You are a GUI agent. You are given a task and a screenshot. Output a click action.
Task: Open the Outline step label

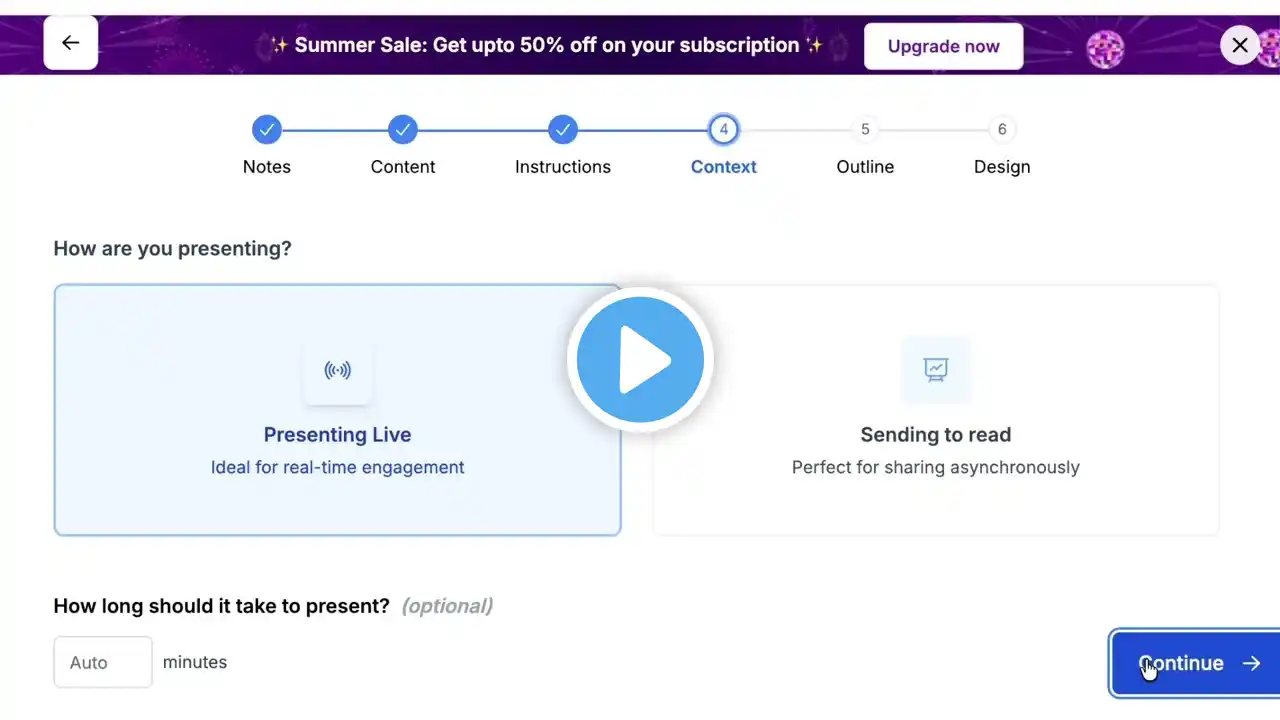tap(865, 167)
